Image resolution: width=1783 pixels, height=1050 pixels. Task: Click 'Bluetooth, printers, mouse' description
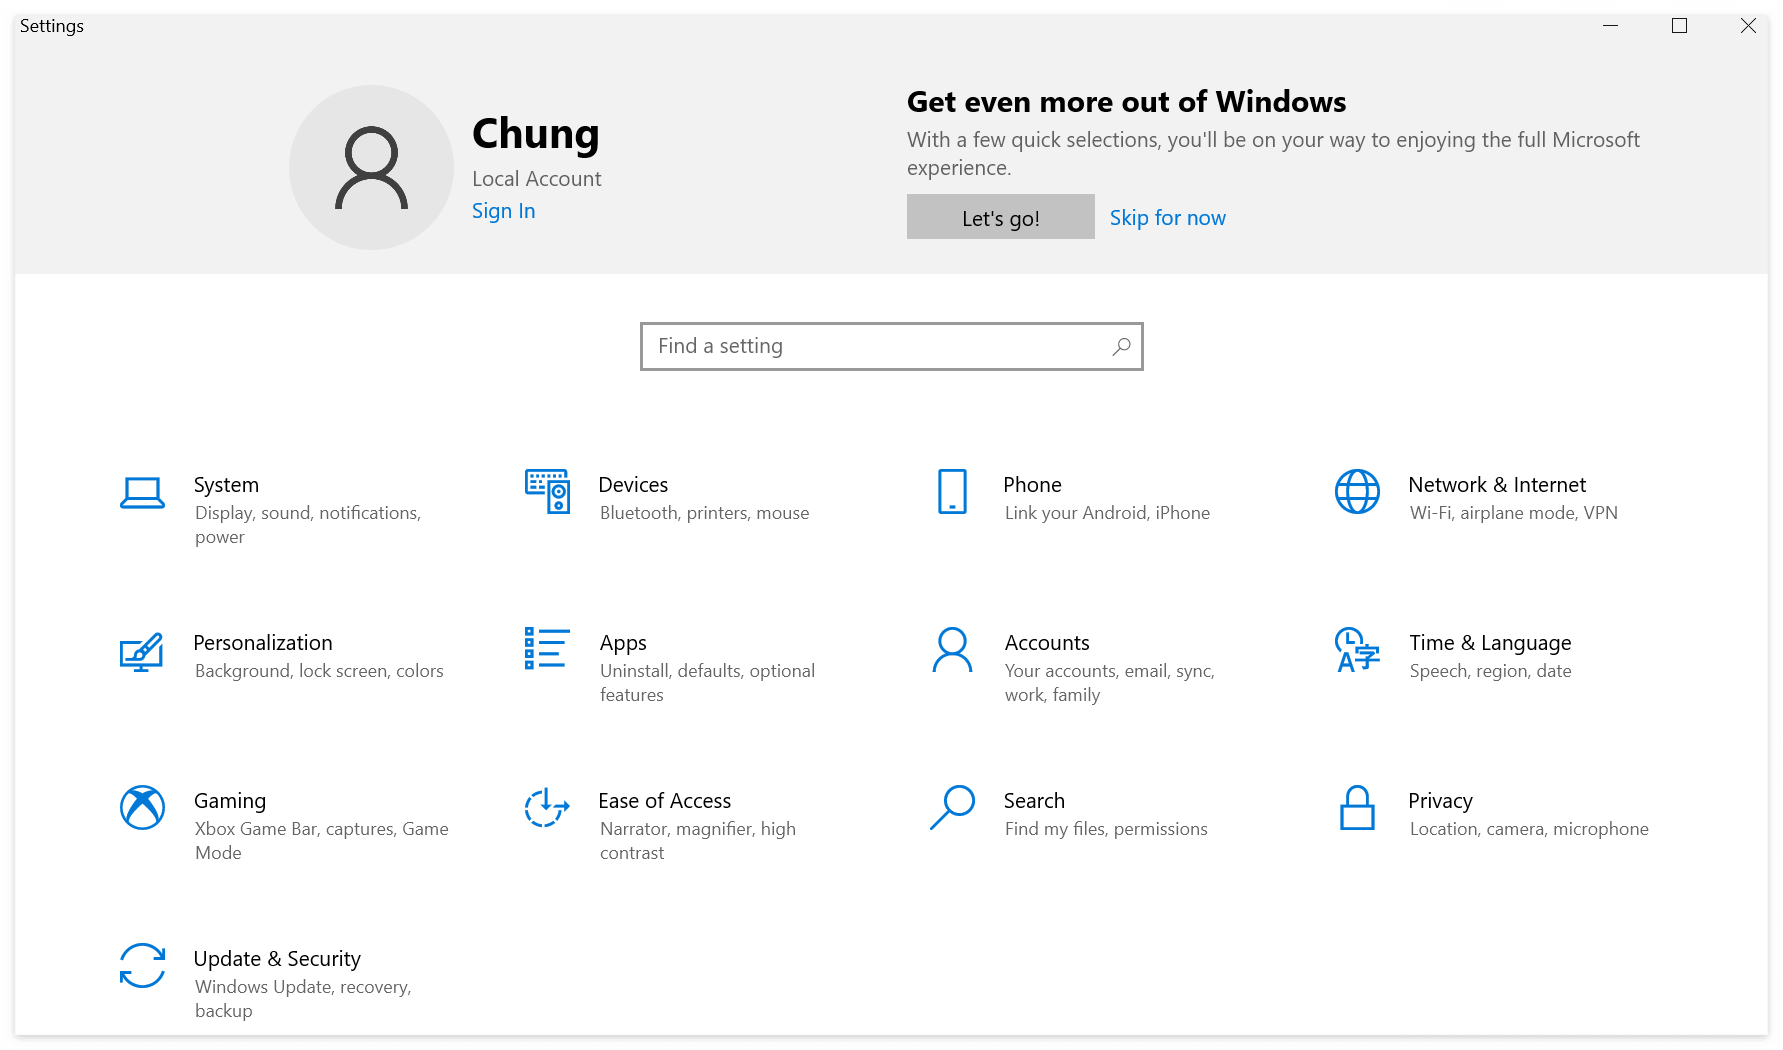[704, 513]
